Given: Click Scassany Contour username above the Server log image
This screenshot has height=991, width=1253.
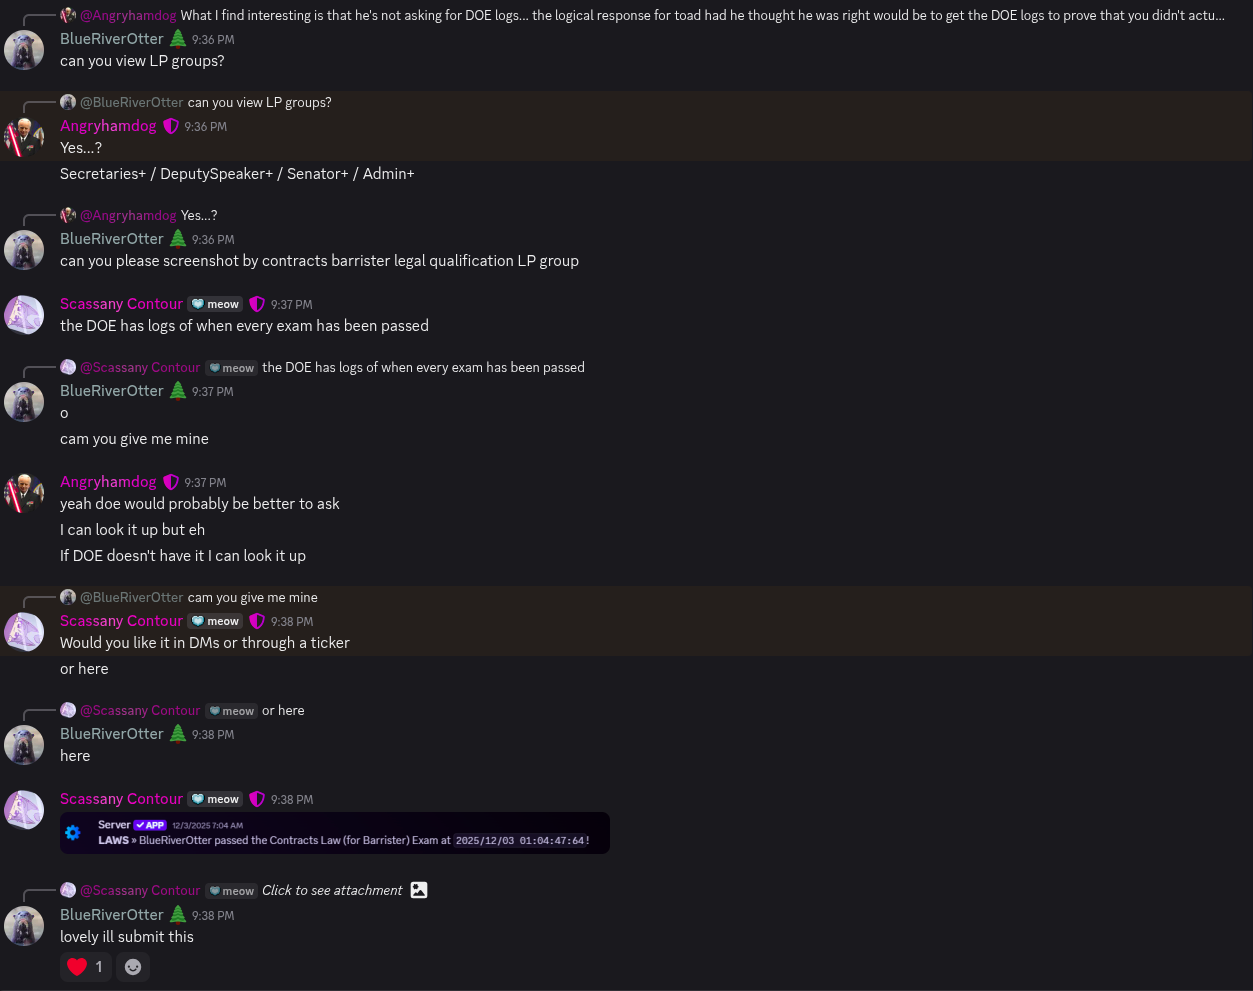Looking at the screenshot, I should [121, 799].
